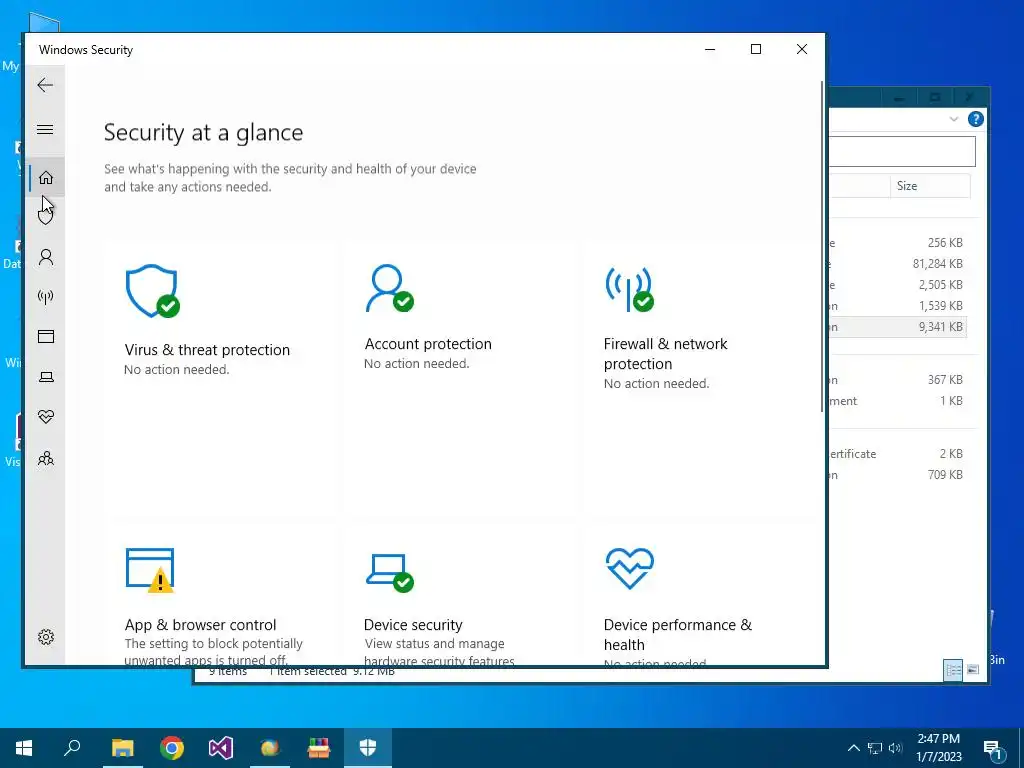The height and width of the screenshot is (768, 1024).
Task: Click the Device security tile's laptop icon
Action: point(389,573)
